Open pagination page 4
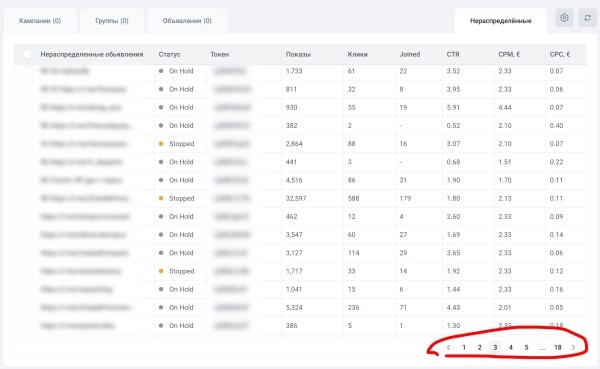Screen dimensions: 600x369 tap(510, 348)
